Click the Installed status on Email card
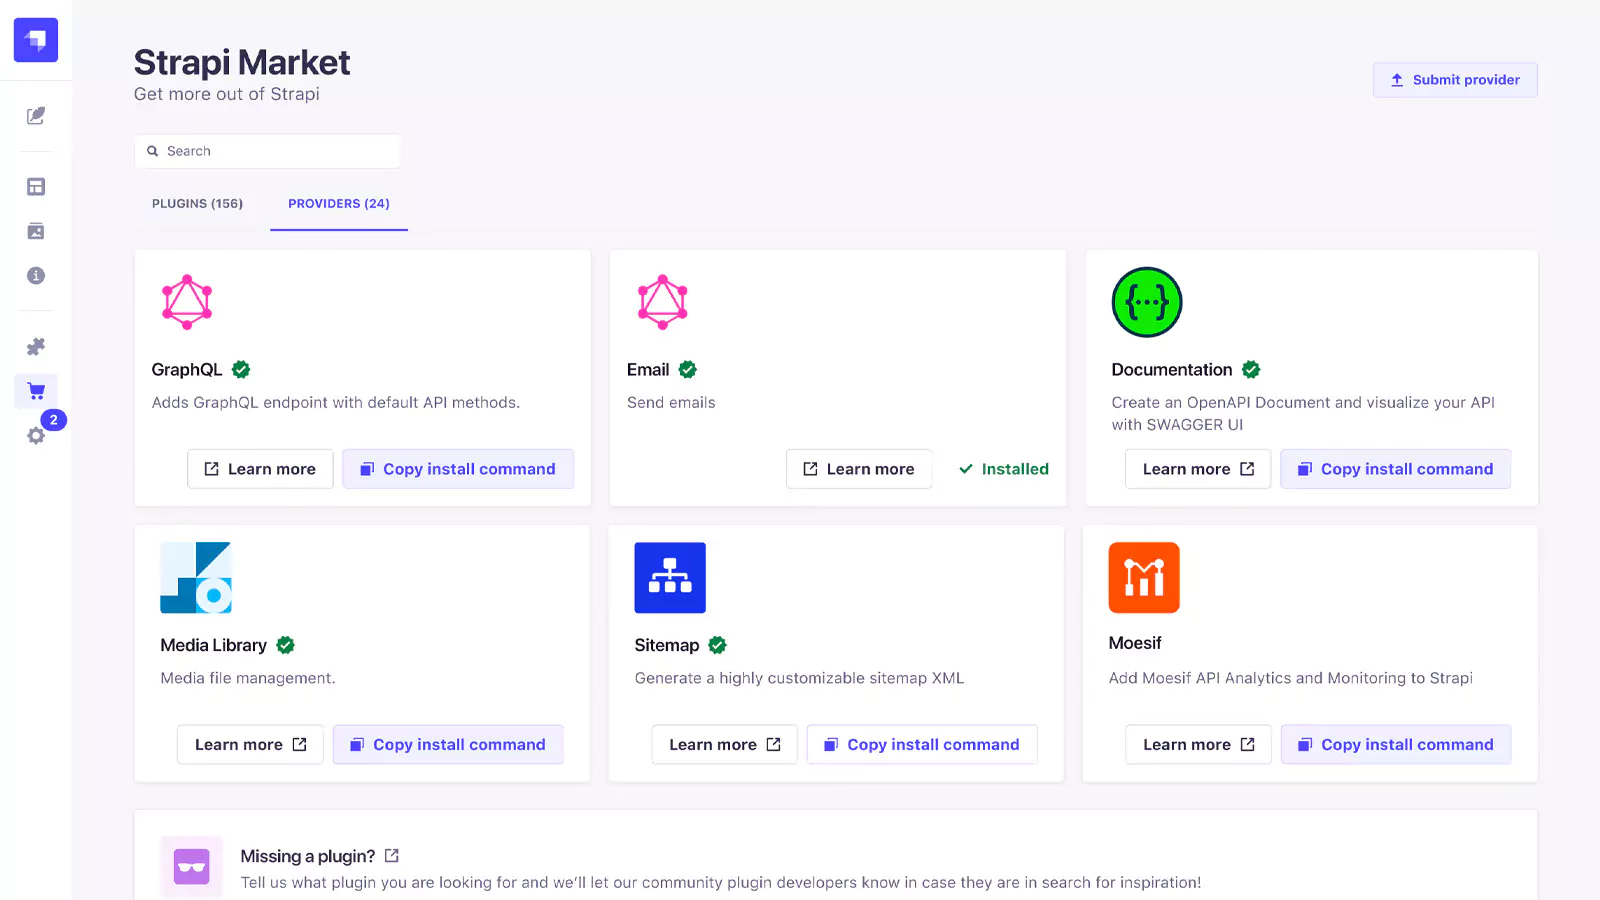Viewport: 1600px width, 900px height. pos(1004,469)
